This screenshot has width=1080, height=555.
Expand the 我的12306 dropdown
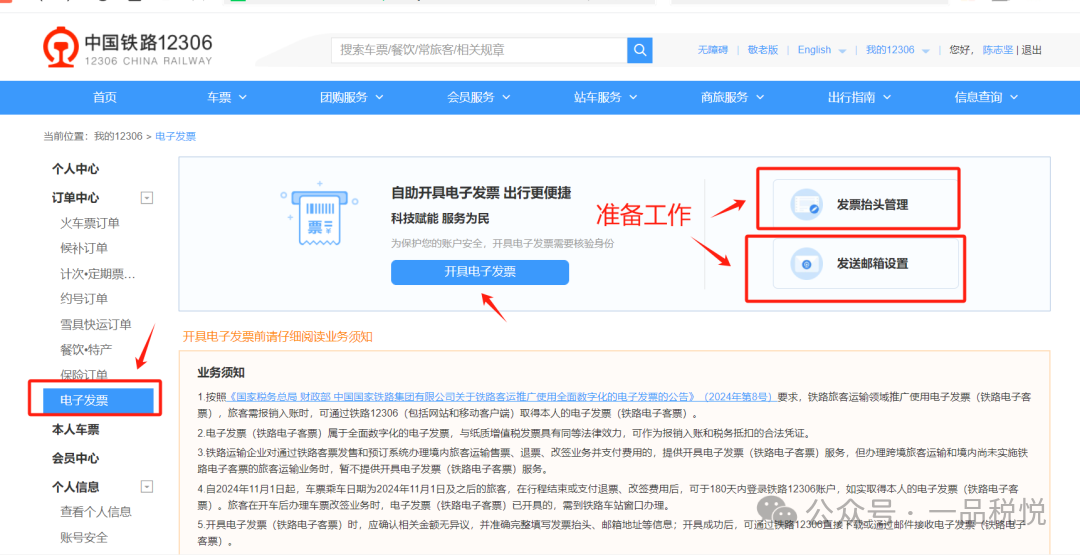click(897, 50)
